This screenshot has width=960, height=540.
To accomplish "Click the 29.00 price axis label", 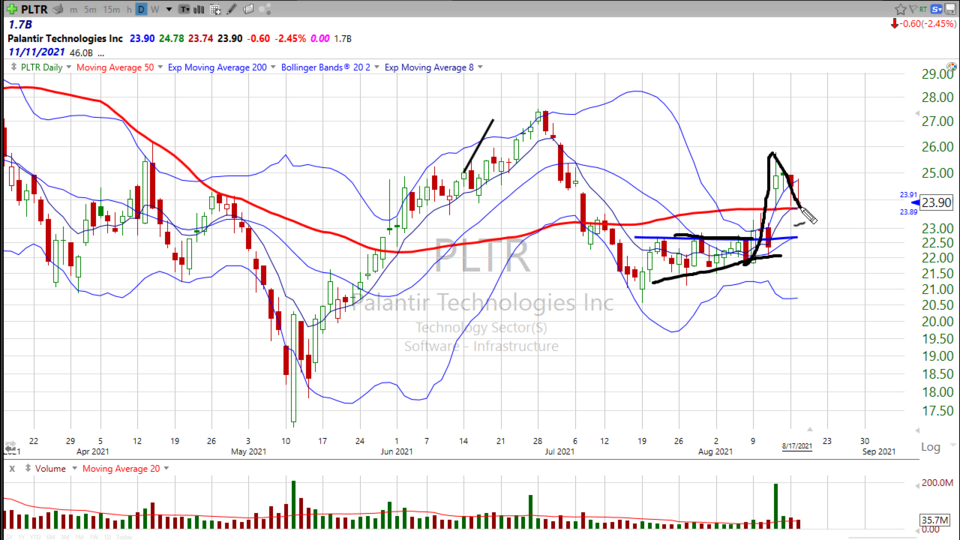I will 937,74.
